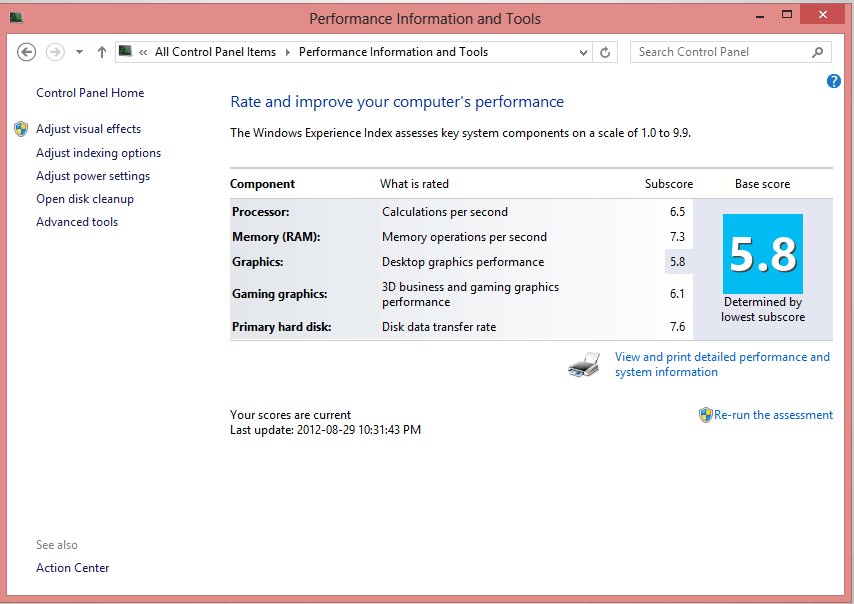Click the magnifier icon in search box
The width and height of the screenshot is (854, 604).
click(x=817, y=52)
